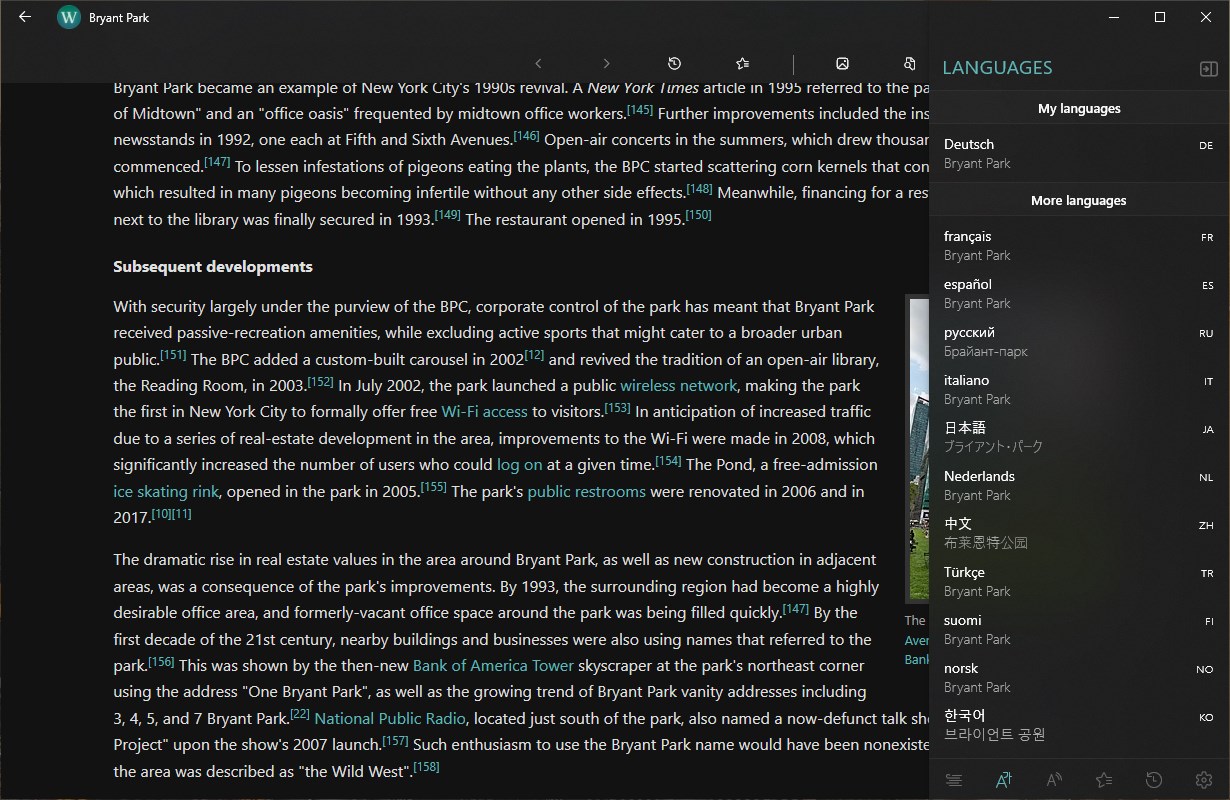Open the ice skating rink link
The width and height of the screenshot is (1230, 800).
click(165, 491)
